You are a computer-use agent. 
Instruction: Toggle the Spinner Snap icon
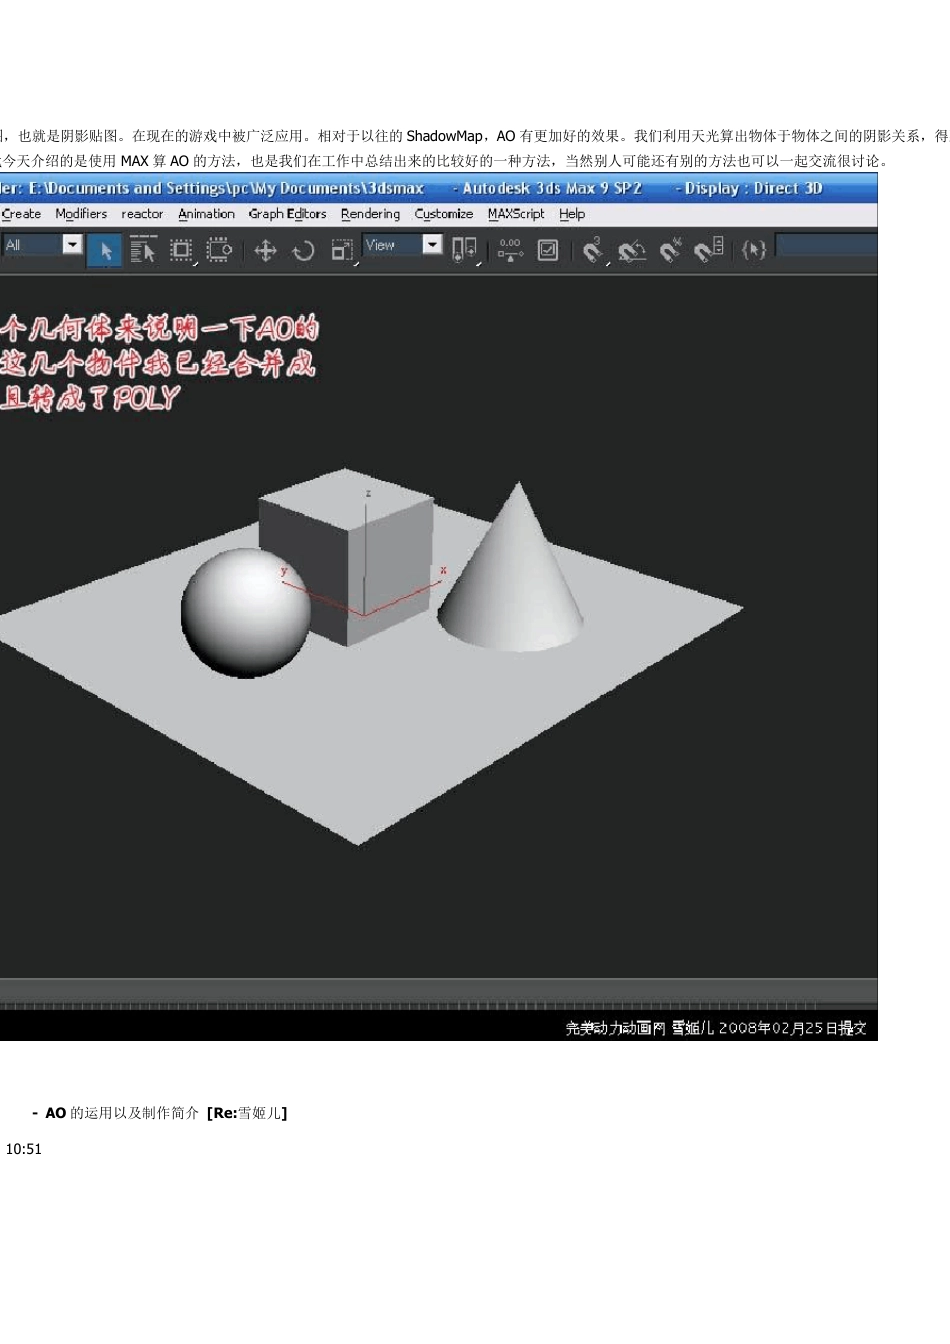(709, 250)
